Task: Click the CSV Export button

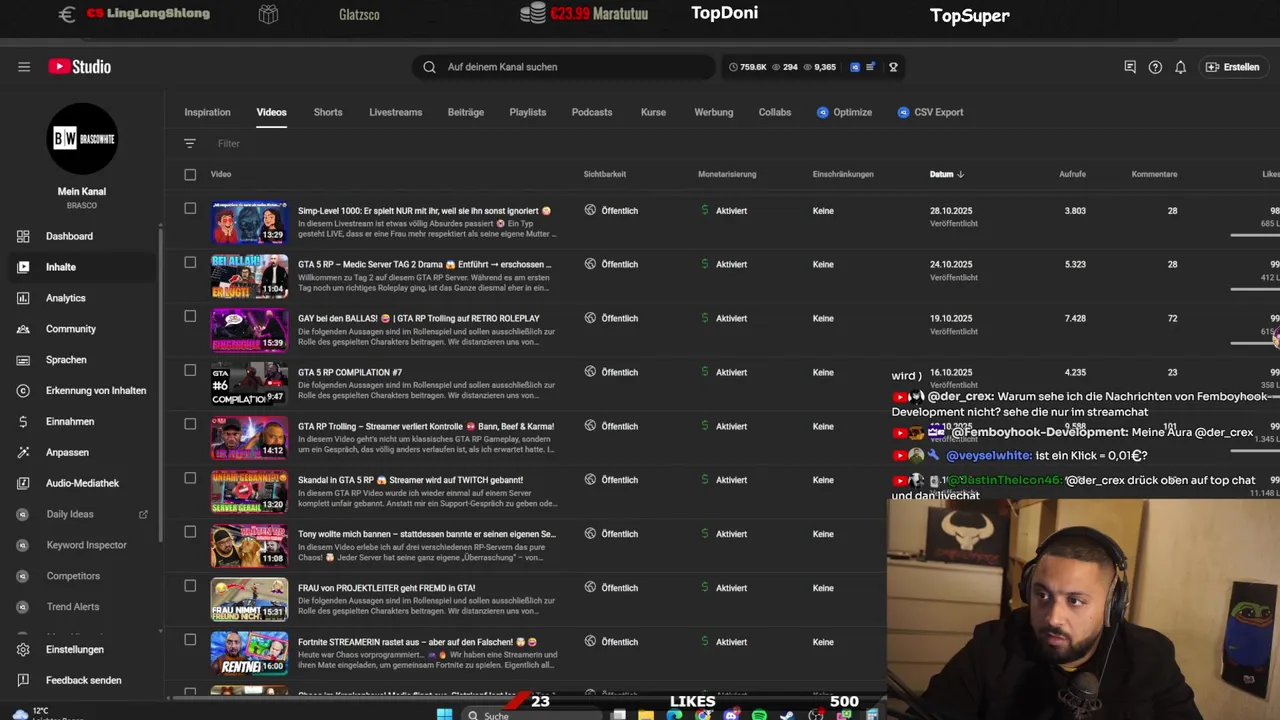Action: [x=930, y=112]
